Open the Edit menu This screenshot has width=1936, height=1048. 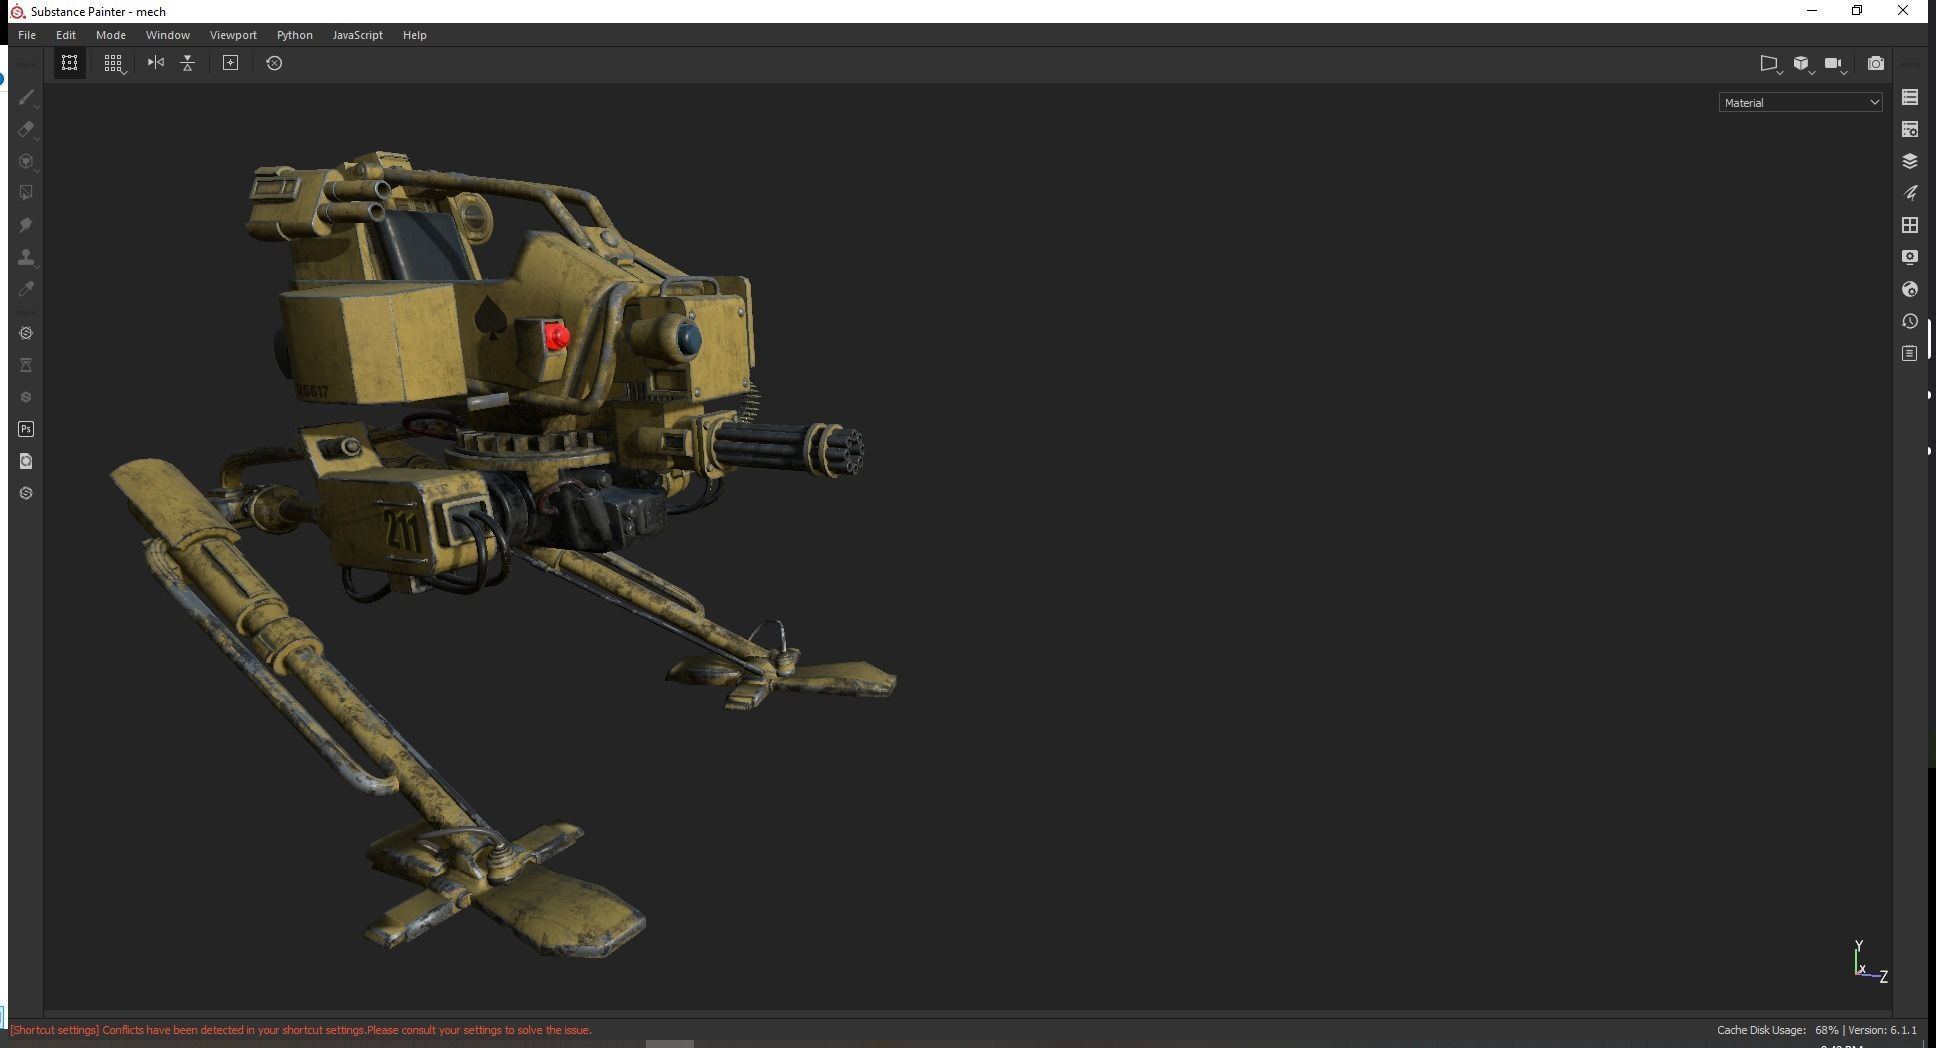pyautogui.click(x=66, y=35)
